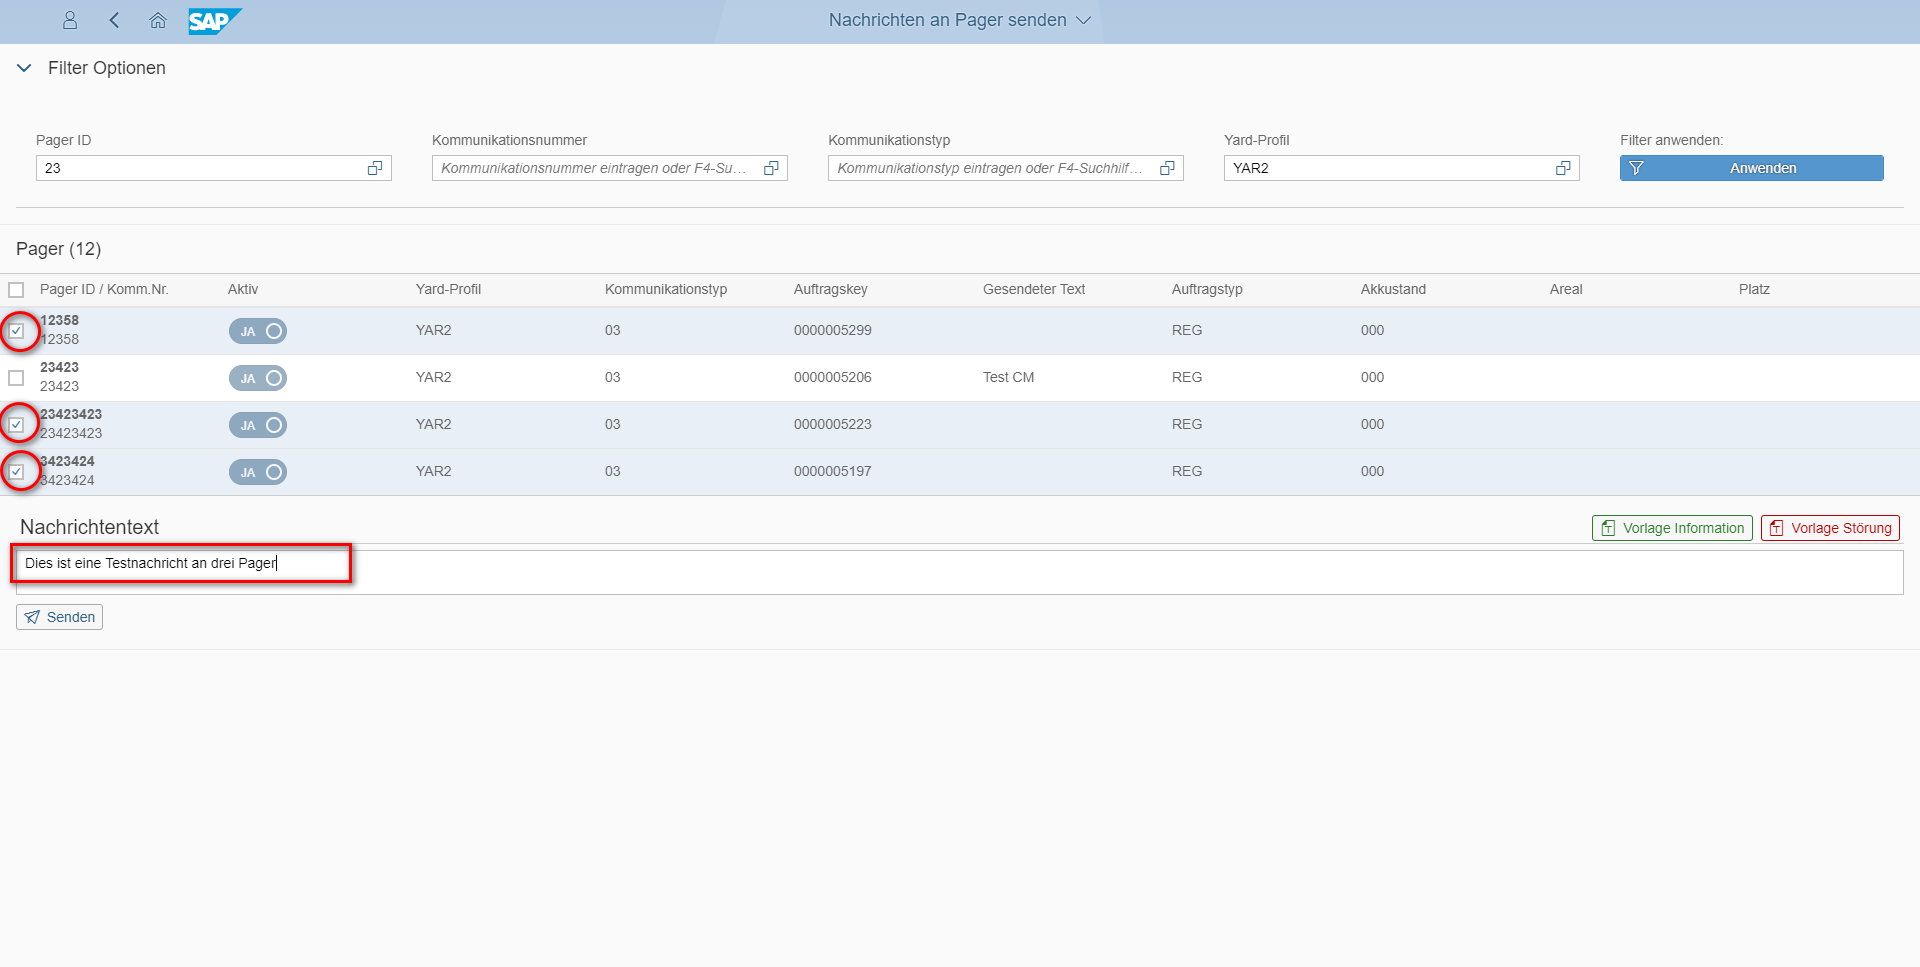Click the bold 23423 pager ID text
The image size is (1920, 967).
(x=59, y=367)
